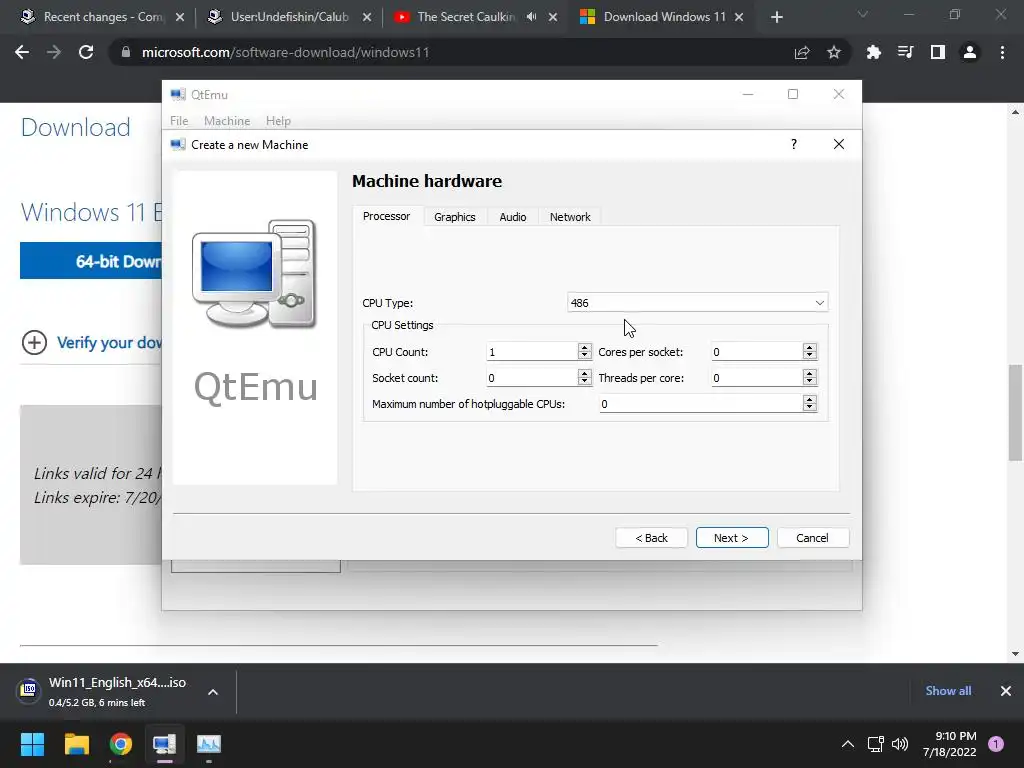Open a new Chrome tab

point(776,17)
